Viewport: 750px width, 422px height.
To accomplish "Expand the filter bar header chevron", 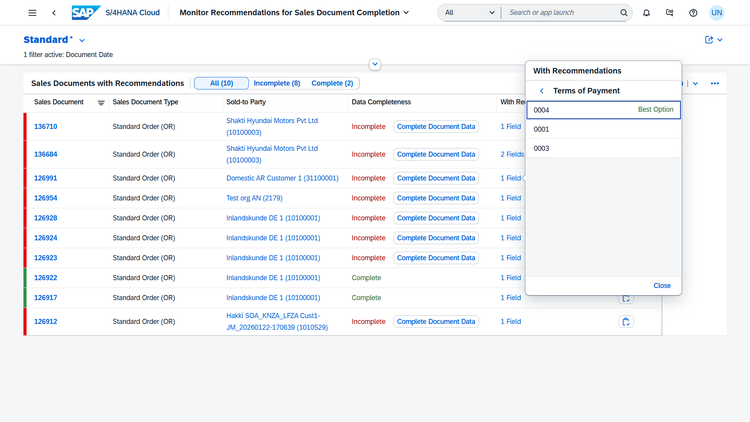I will 375,64.
